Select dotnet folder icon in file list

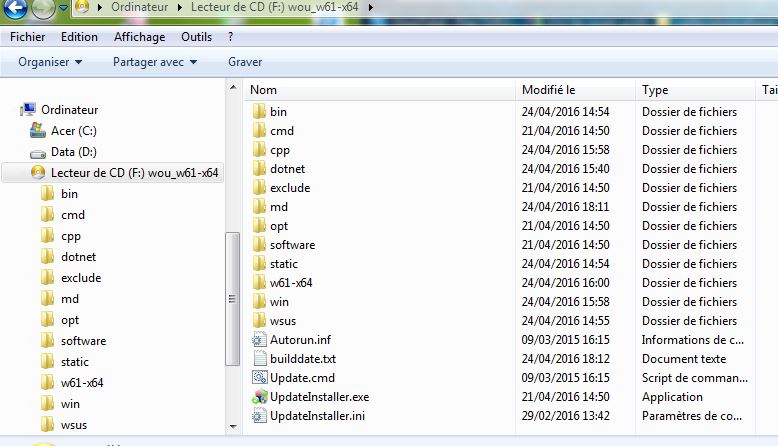click(x=259, y=168)
